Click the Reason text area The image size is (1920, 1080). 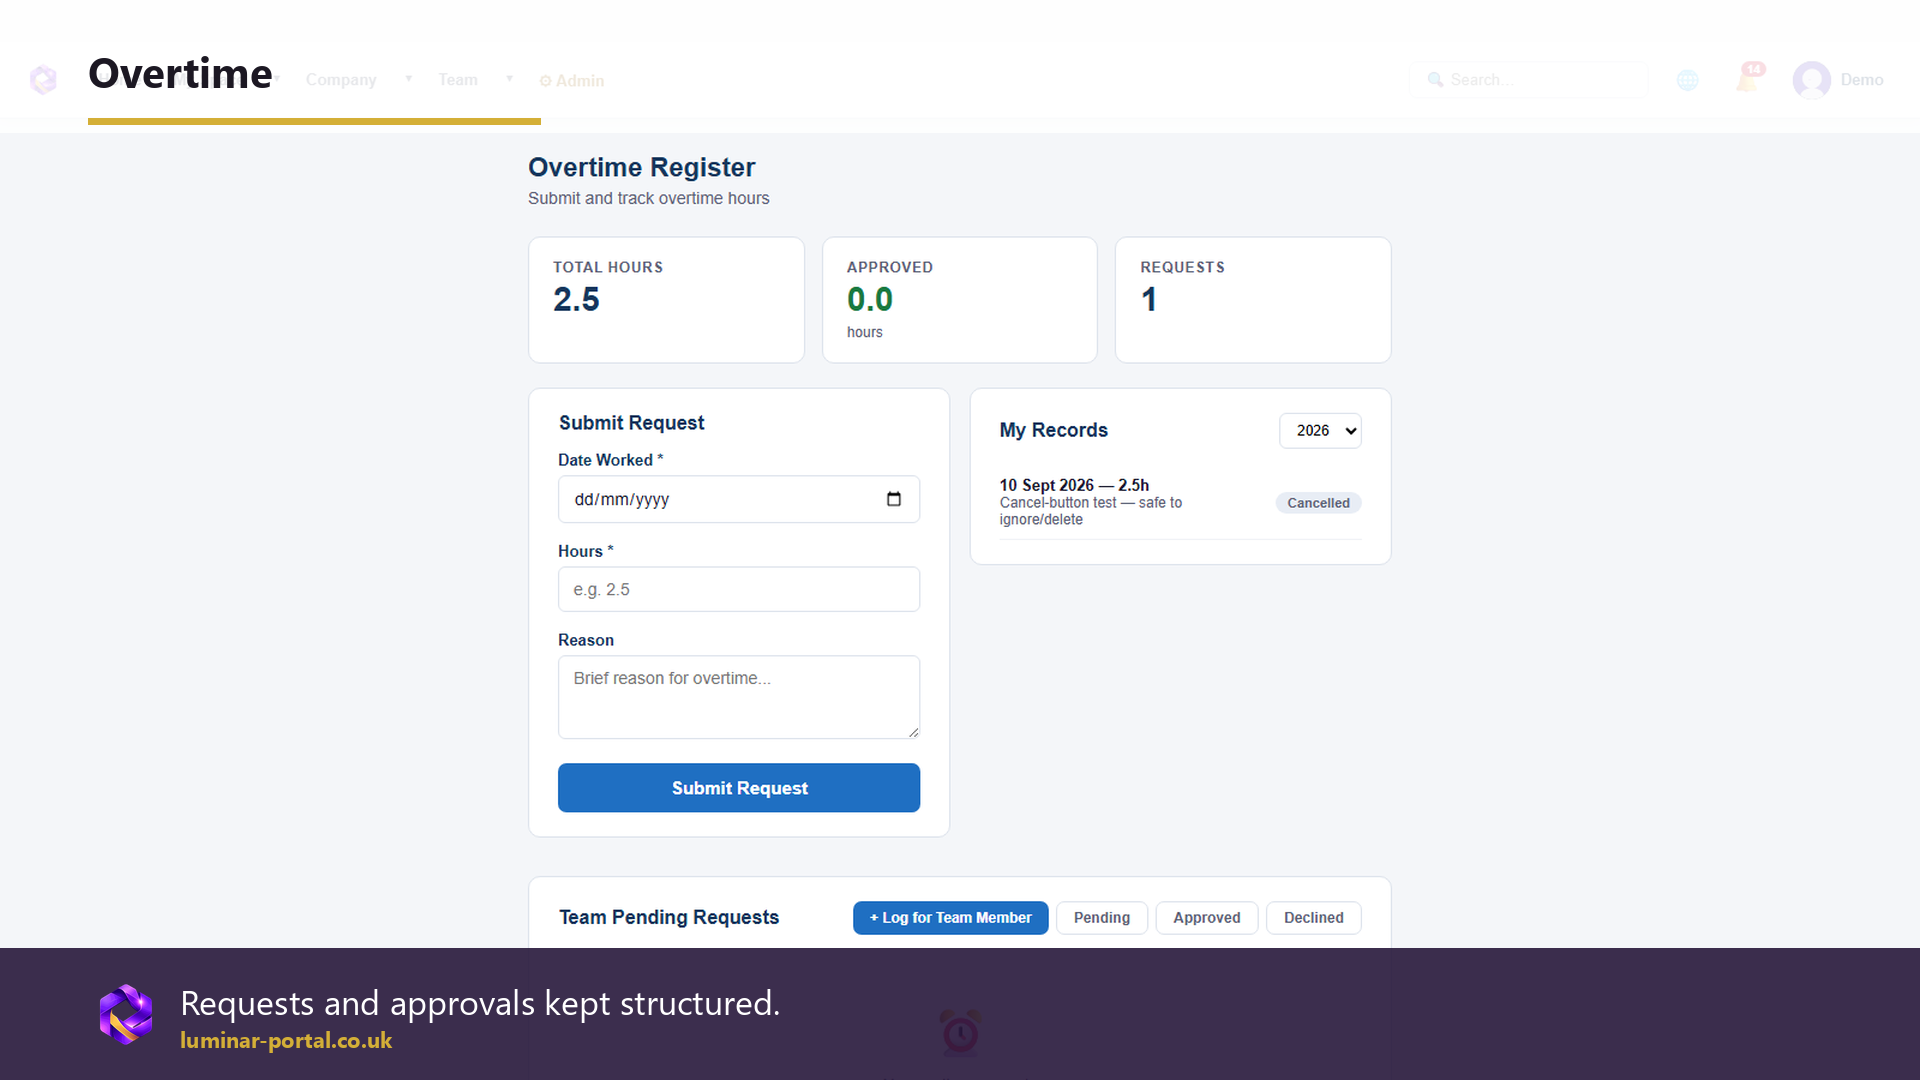pos(739,697)
